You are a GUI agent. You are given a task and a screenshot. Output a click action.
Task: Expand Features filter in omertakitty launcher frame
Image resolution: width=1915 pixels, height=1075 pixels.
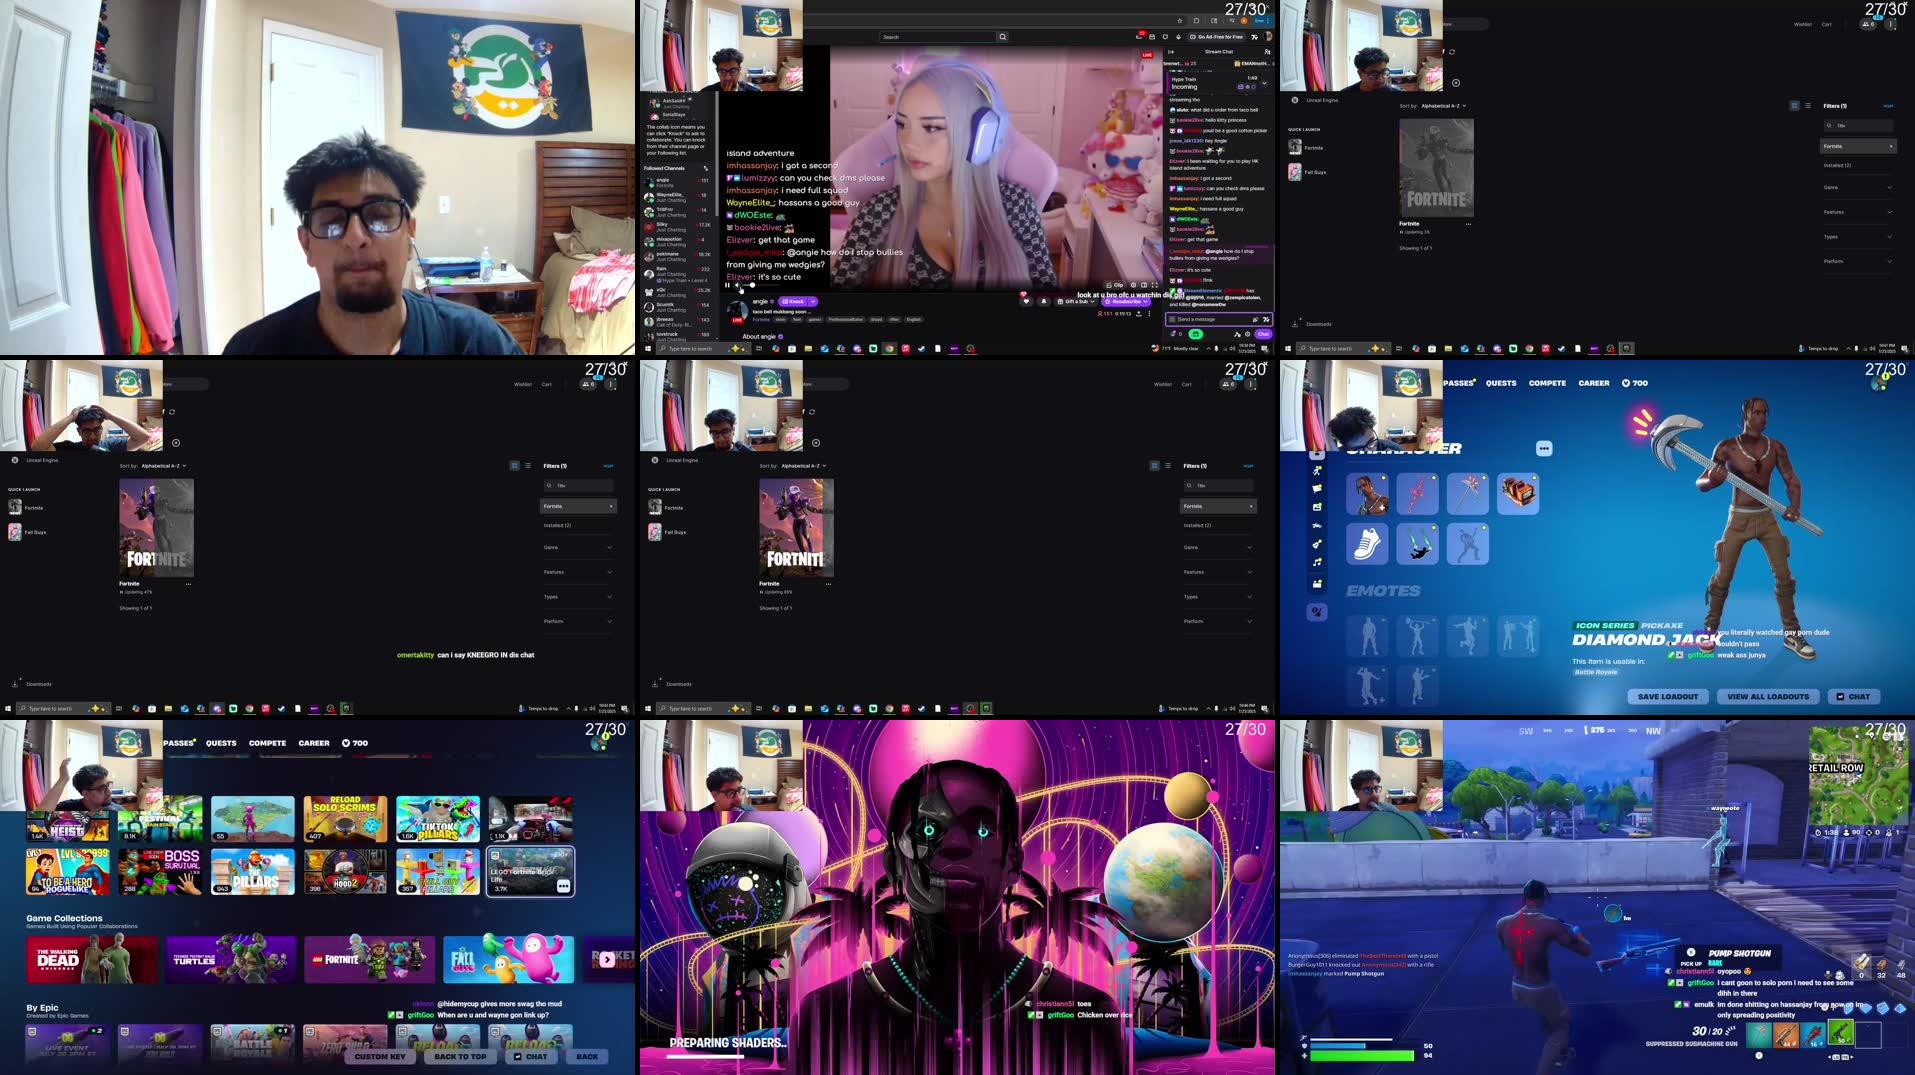(x=578, y=572)
